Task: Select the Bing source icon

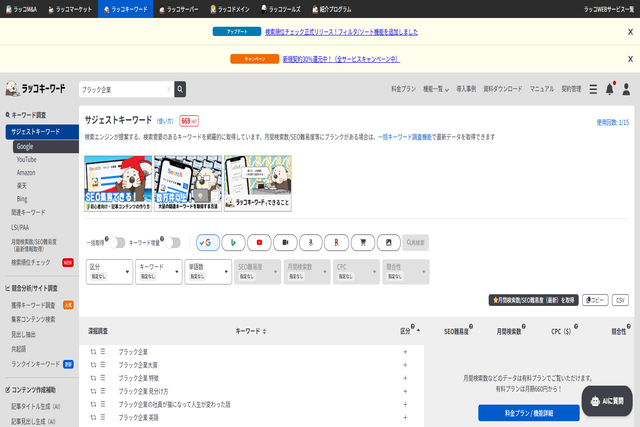Action: [x=234, y=242]
